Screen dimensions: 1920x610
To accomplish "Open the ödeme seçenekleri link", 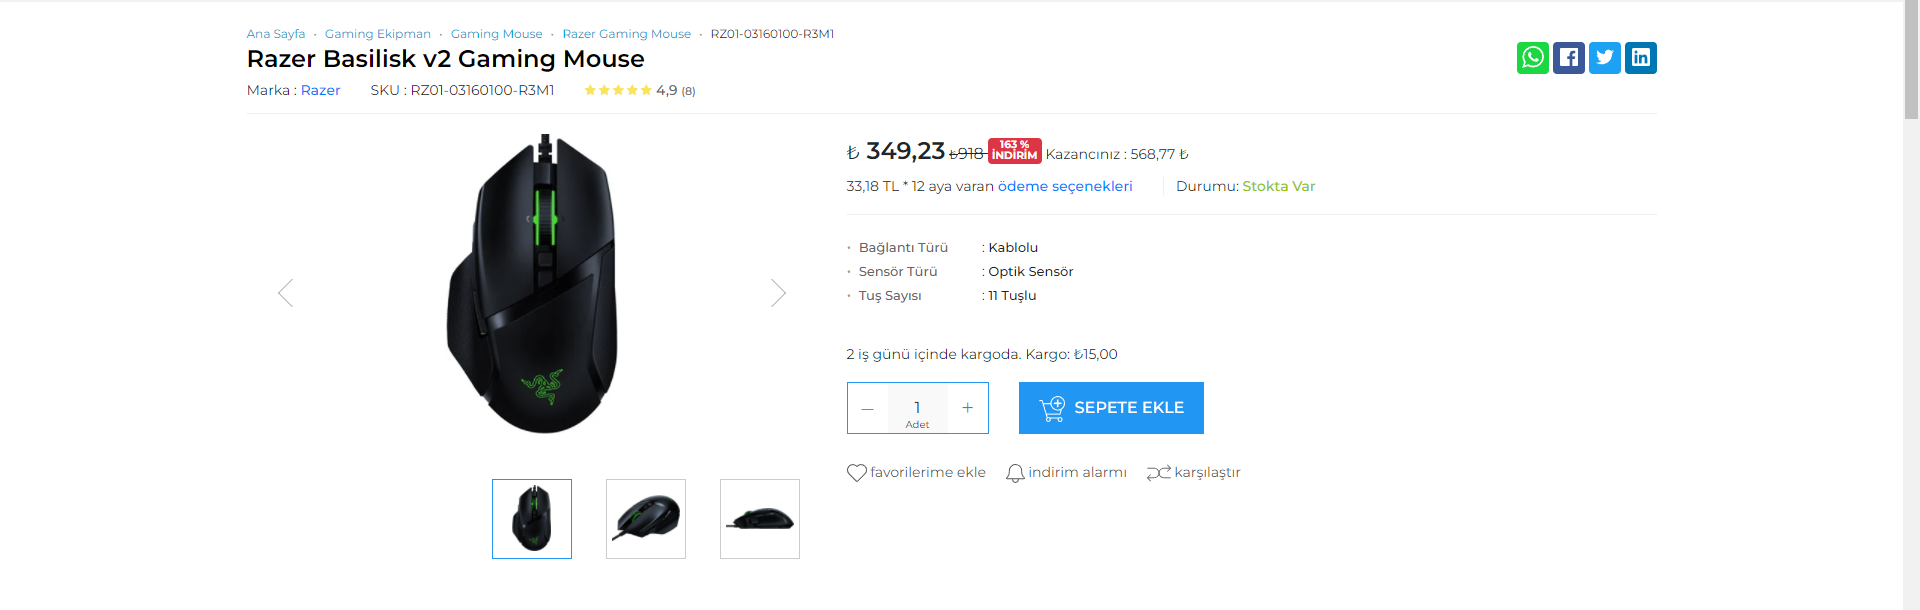I will (1065, 186).
